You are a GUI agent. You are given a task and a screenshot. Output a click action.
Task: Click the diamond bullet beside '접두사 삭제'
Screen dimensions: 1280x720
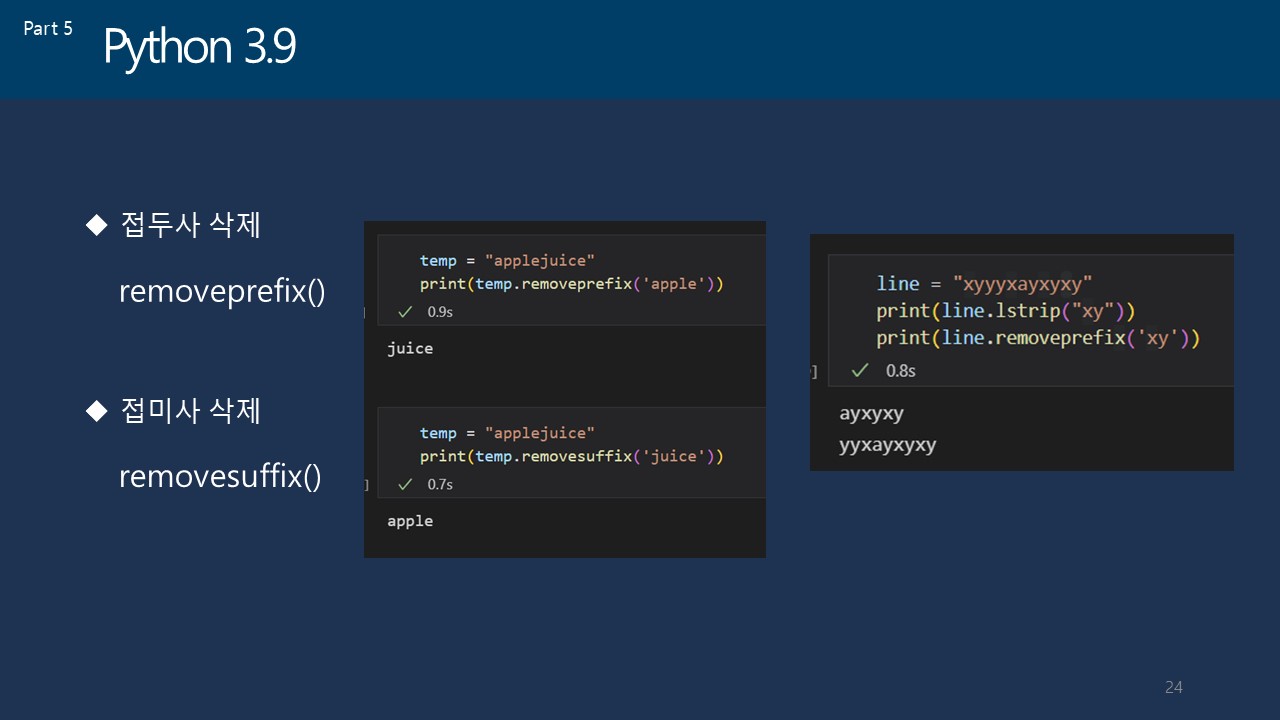(x=96, y=226)
